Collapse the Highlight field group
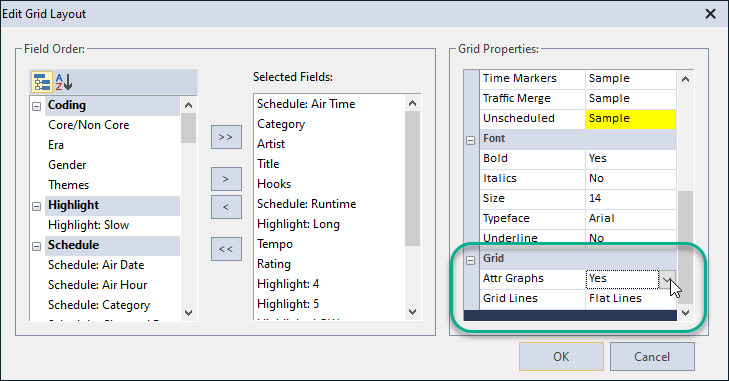 point(36,207)
